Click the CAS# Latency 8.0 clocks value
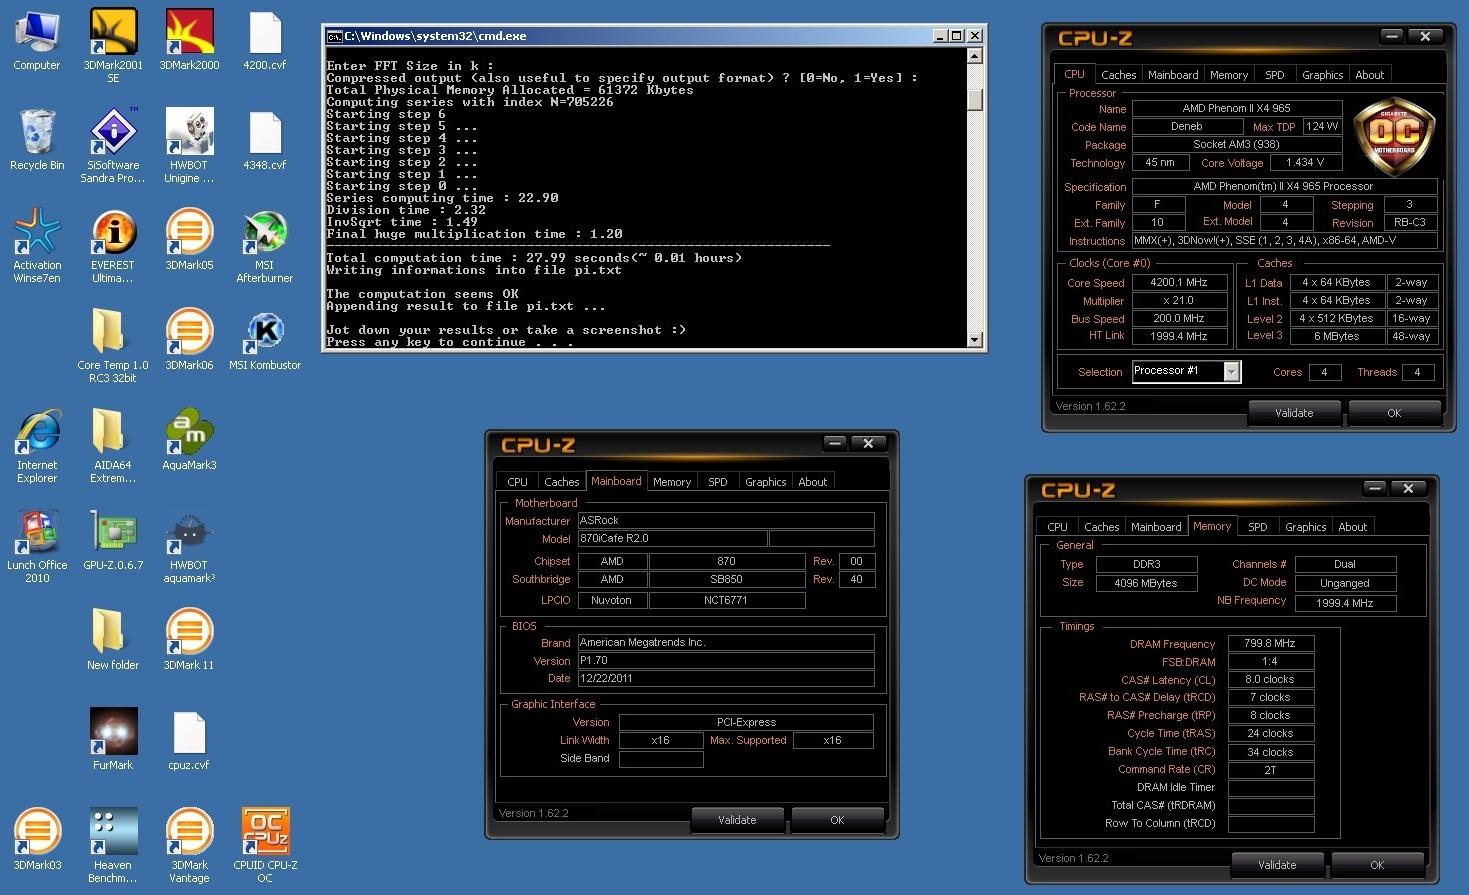This screenshot has width=1469, height=895. click(x=1270, y=679)
